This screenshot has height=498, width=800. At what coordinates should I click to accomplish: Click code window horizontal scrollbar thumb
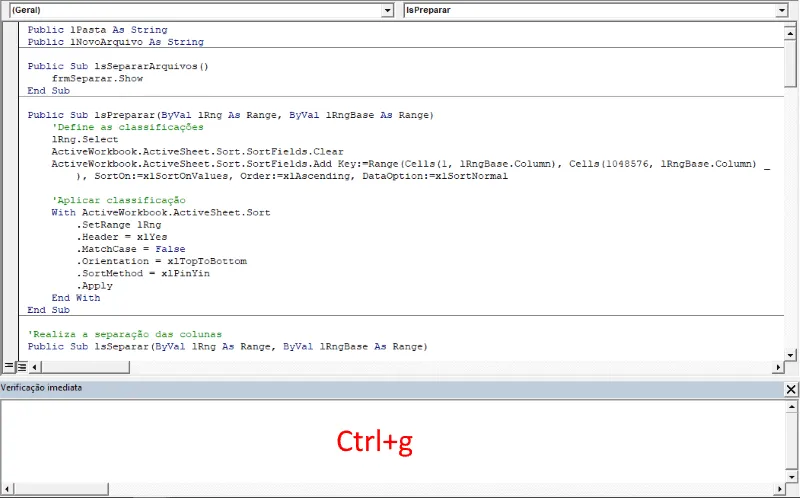tap(85, 366)
